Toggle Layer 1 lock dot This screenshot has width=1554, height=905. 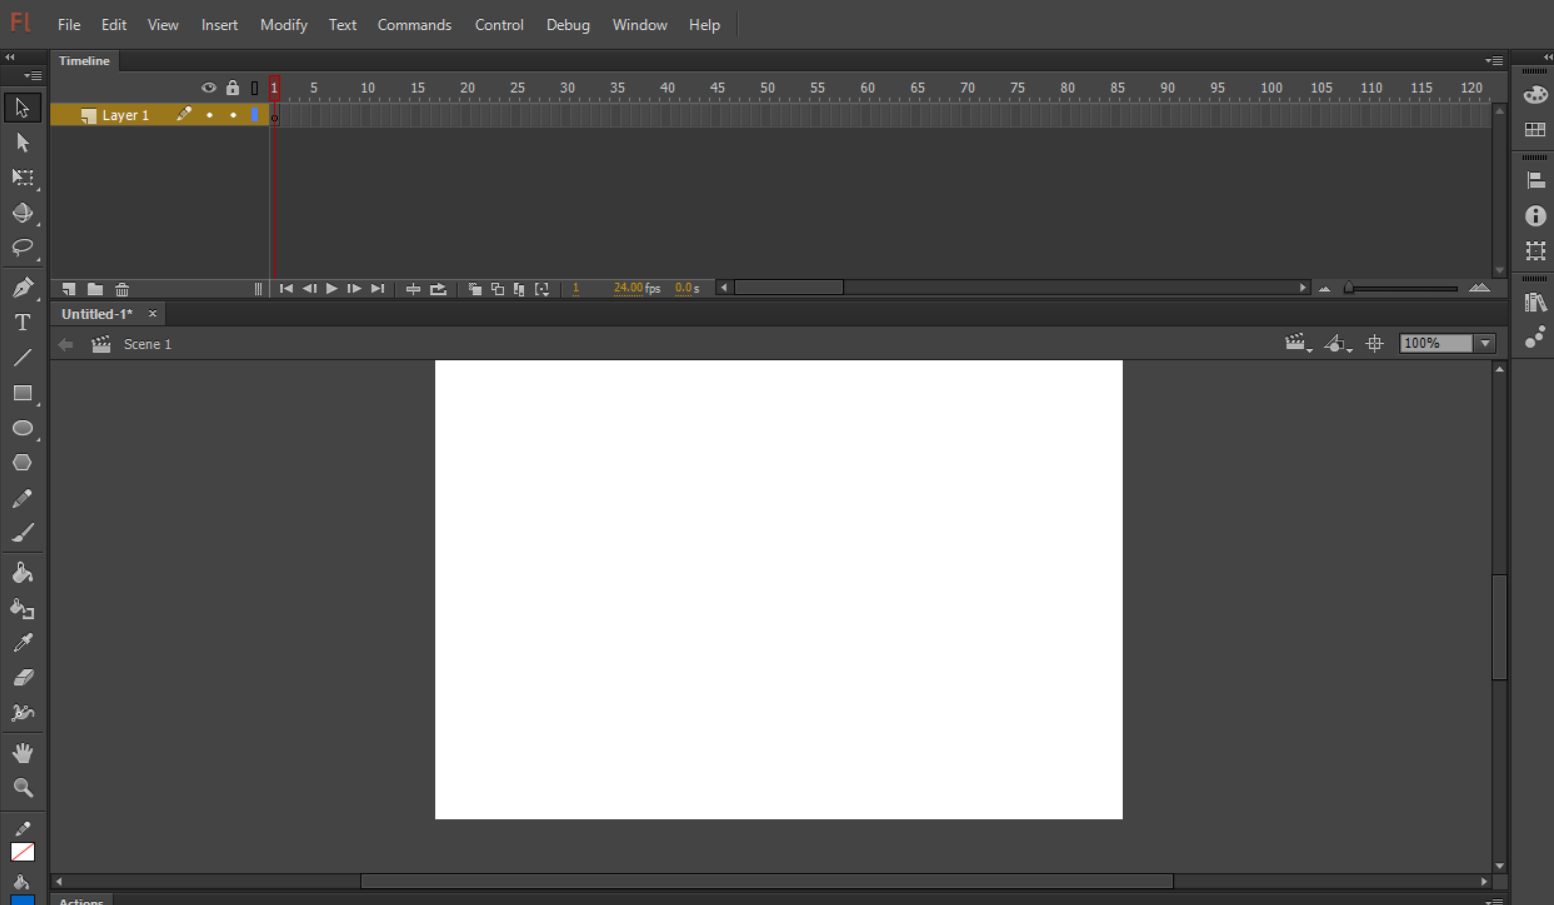tap(233, 115)
